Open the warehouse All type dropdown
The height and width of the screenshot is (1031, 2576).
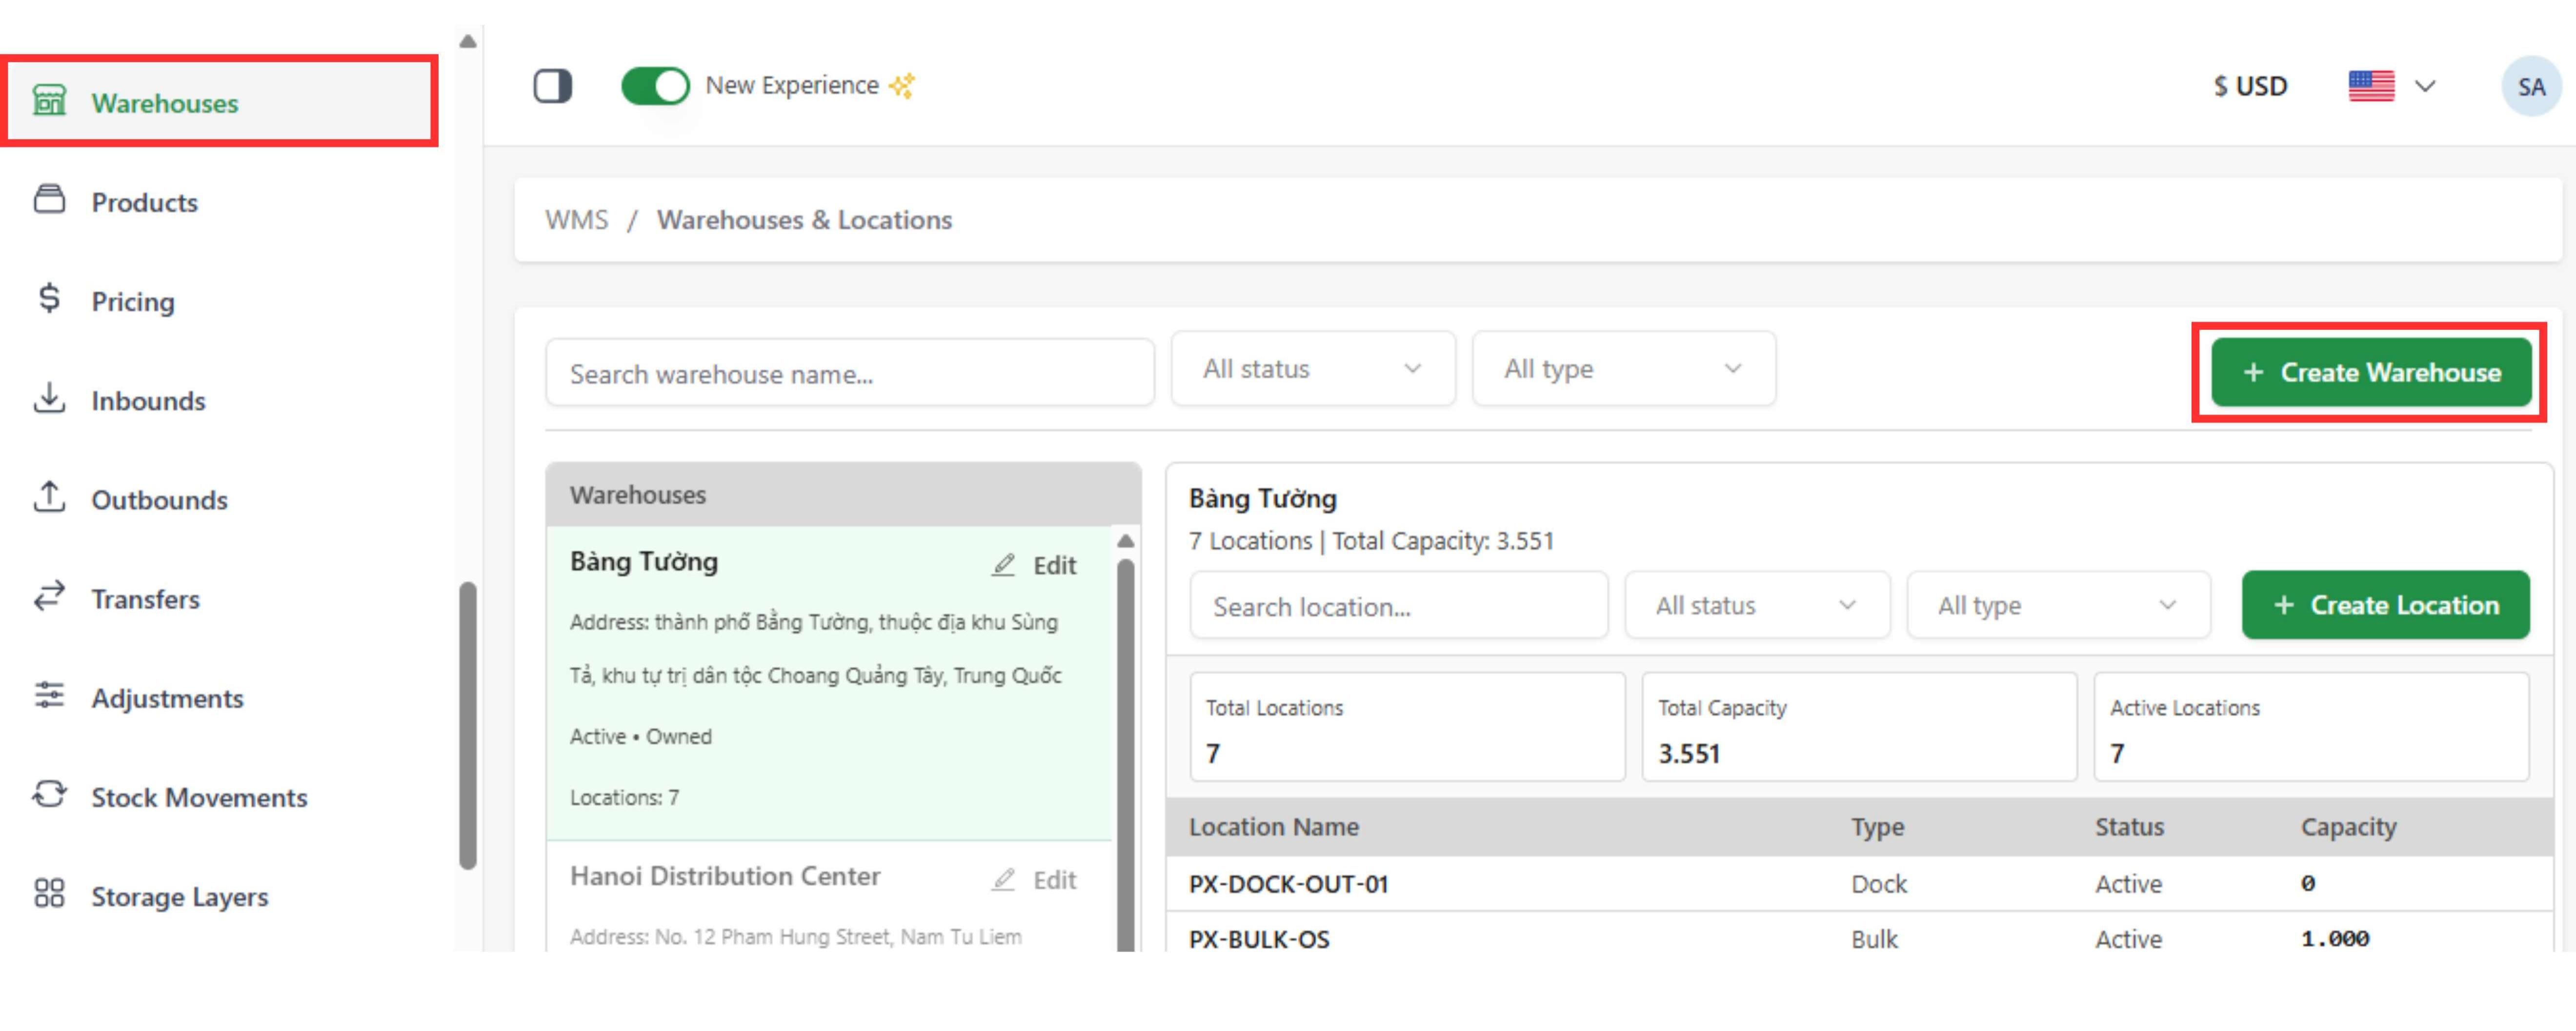coord(1623,369)
